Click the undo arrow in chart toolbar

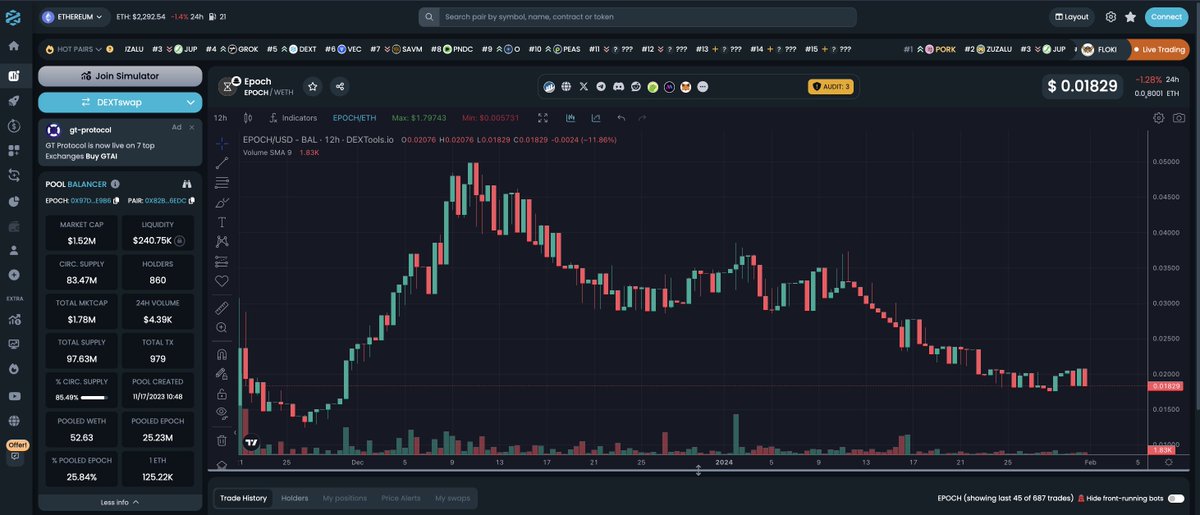621,118
